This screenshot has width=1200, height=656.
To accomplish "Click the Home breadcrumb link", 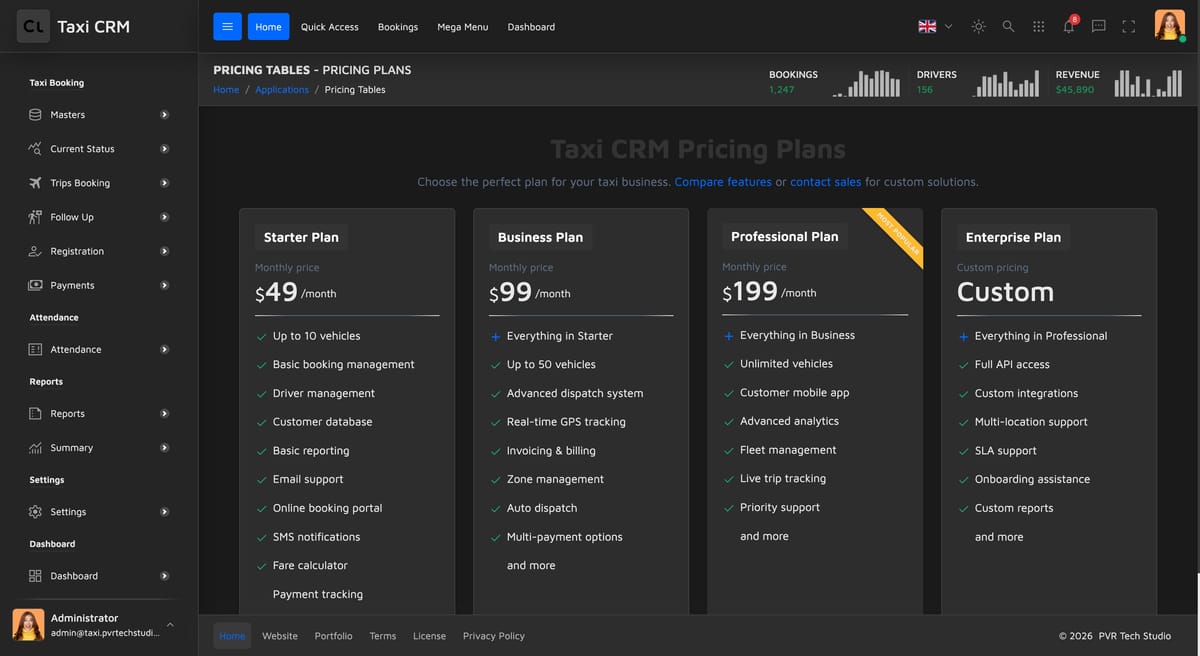I will click(x=226, y=90).
